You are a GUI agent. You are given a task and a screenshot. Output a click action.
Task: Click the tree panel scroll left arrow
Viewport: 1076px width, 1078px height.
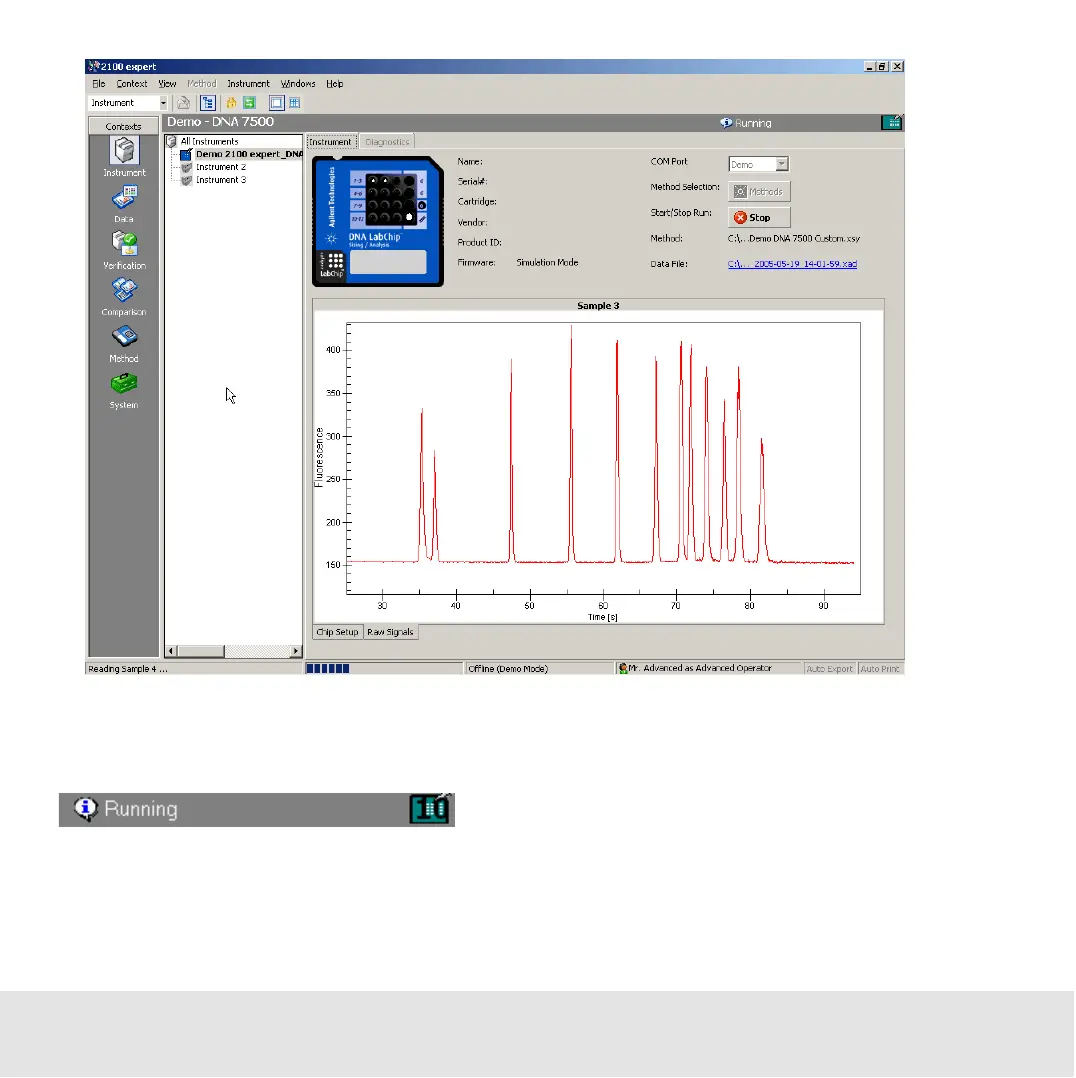tap(171, 650)
